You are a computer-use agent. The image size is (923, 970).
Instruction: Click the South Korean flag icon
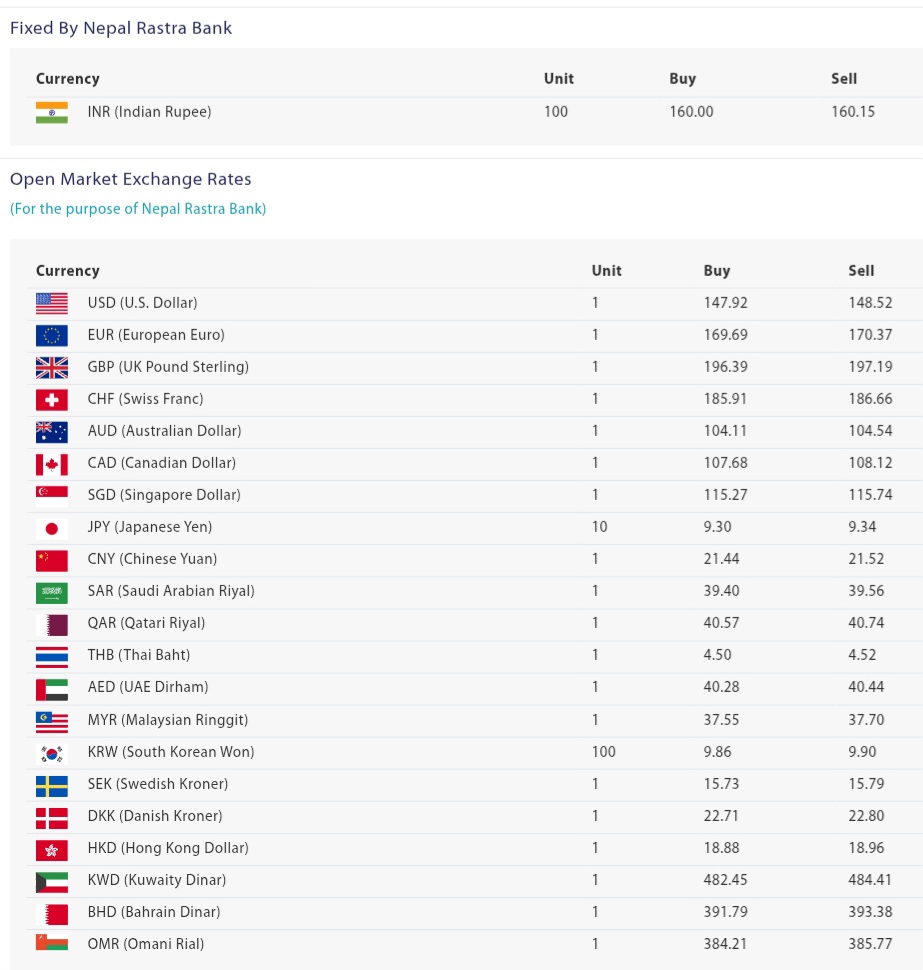click(52, 752)
